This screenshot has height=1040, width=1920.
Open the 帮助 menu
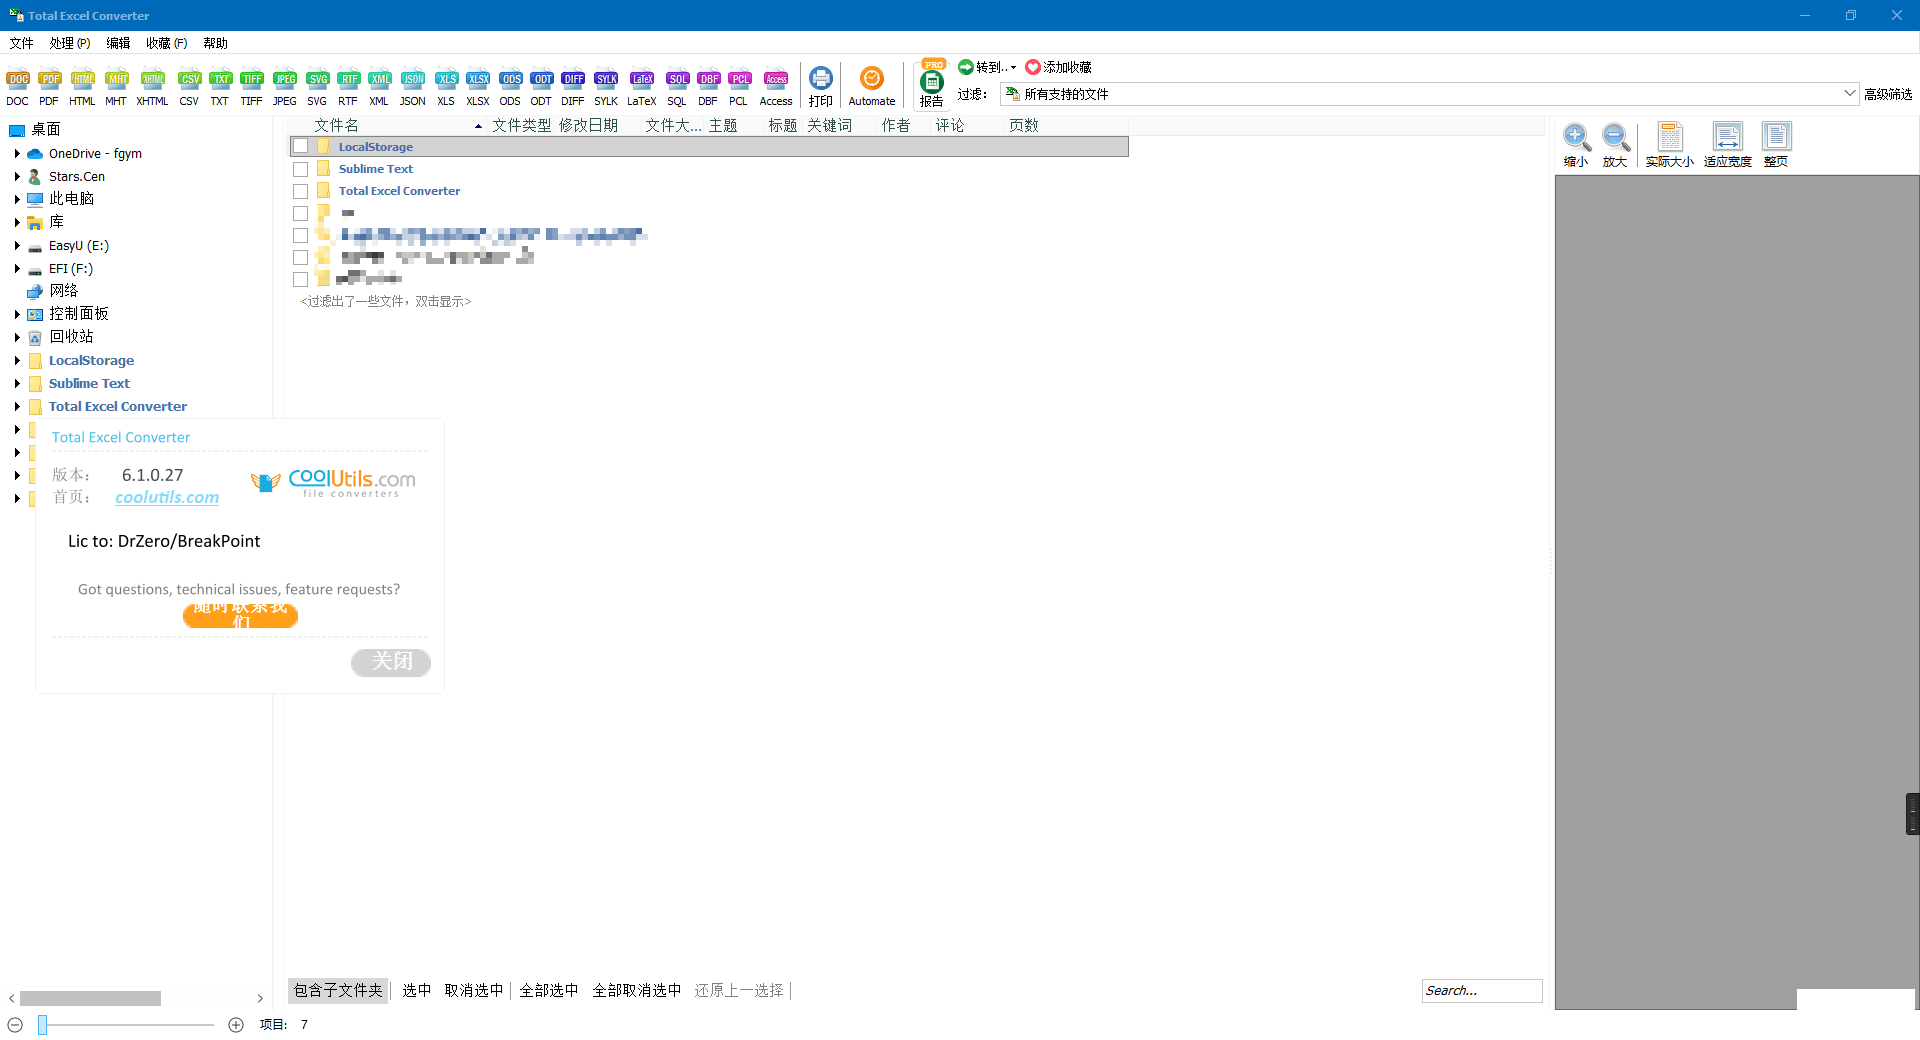[215, 43]
